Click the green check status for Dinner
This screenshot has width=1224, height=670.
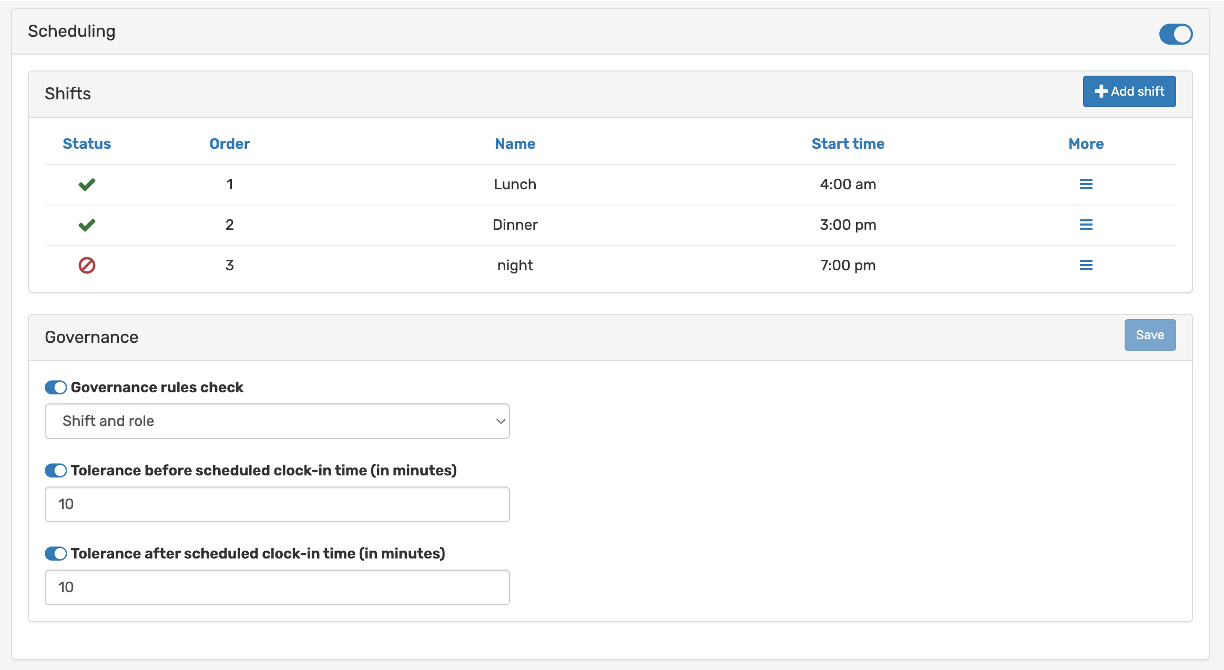tap(87, 225)
